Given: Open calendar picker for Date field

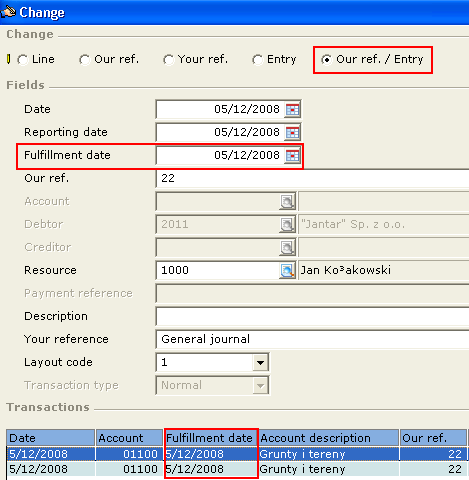Looking at the screenshot, I should [292, 109].
